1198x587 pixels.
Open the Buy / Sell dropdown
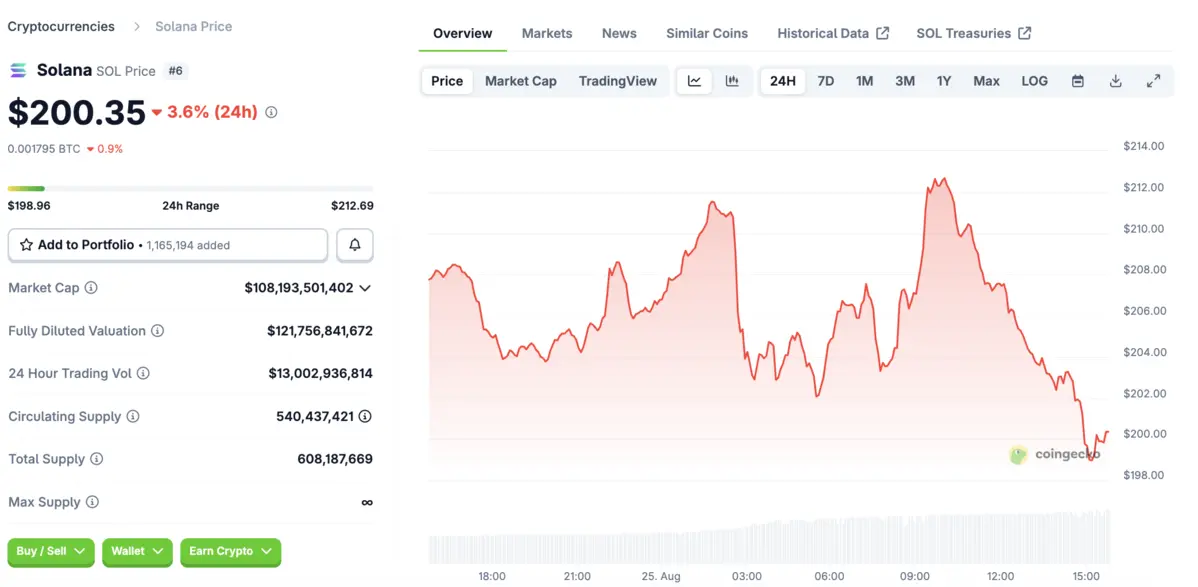tap(51, 551)
